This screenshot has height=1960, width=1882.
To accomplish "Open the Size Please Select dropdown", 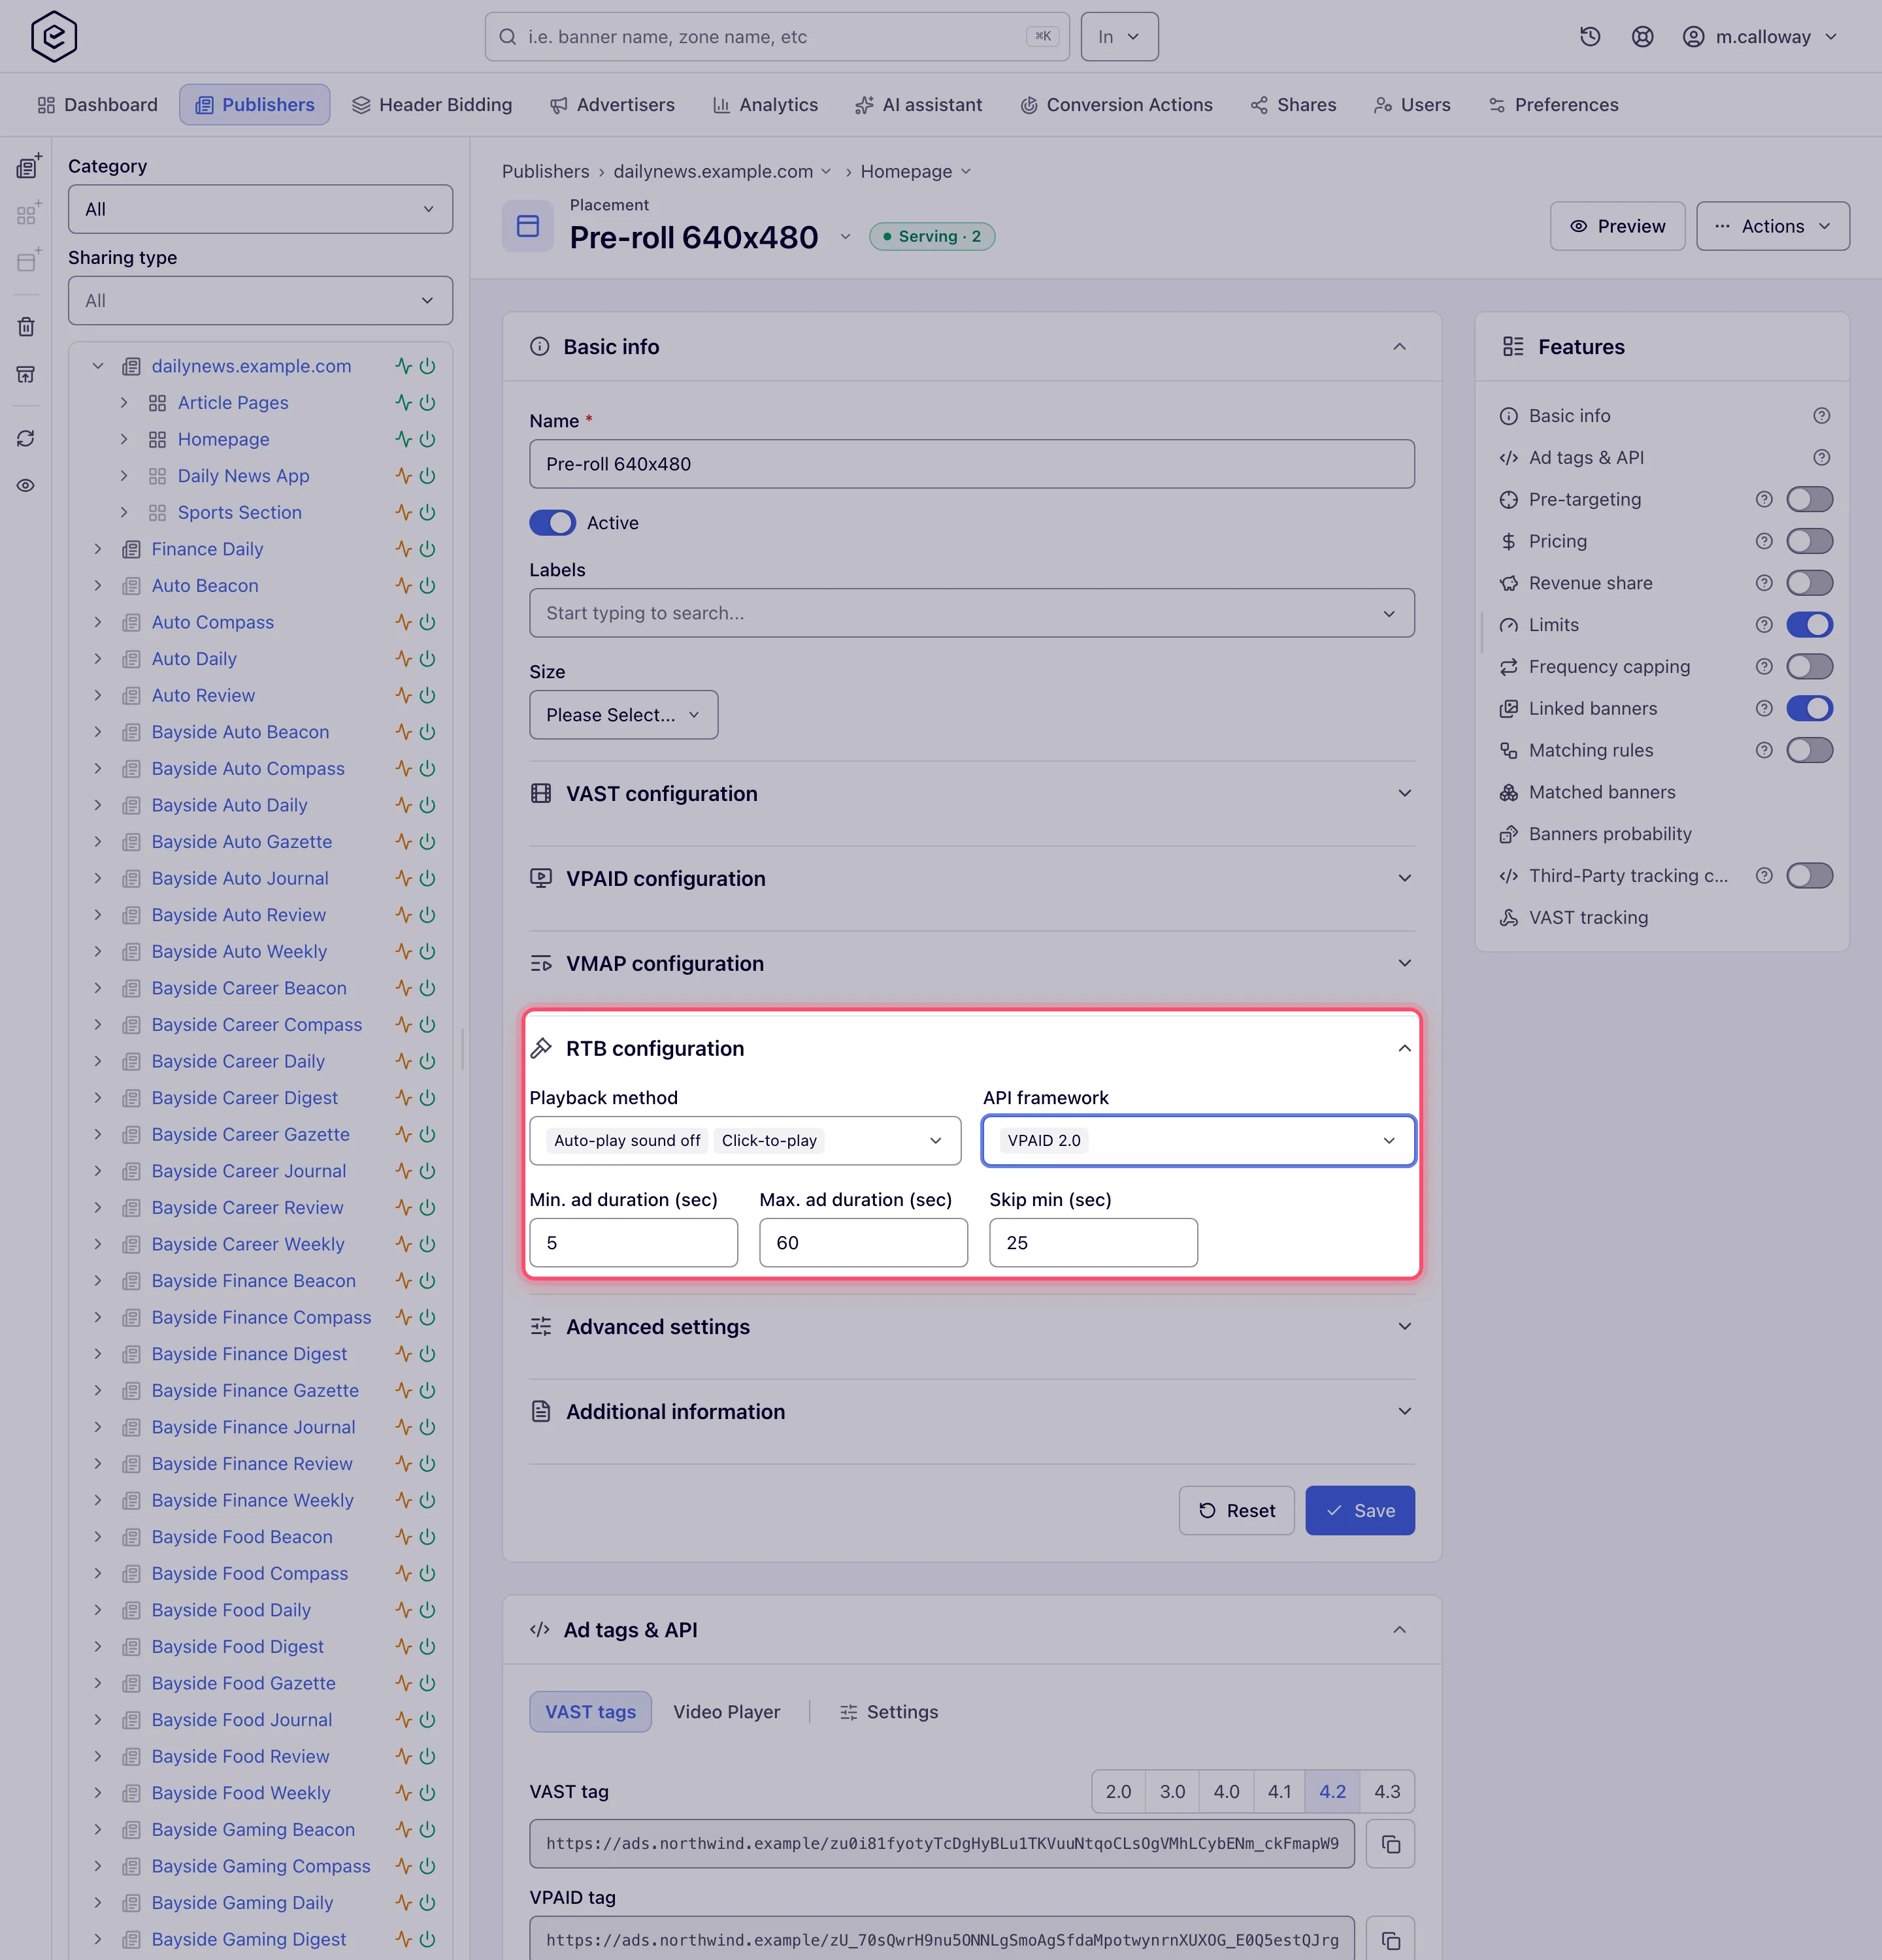I will point(624,715).
